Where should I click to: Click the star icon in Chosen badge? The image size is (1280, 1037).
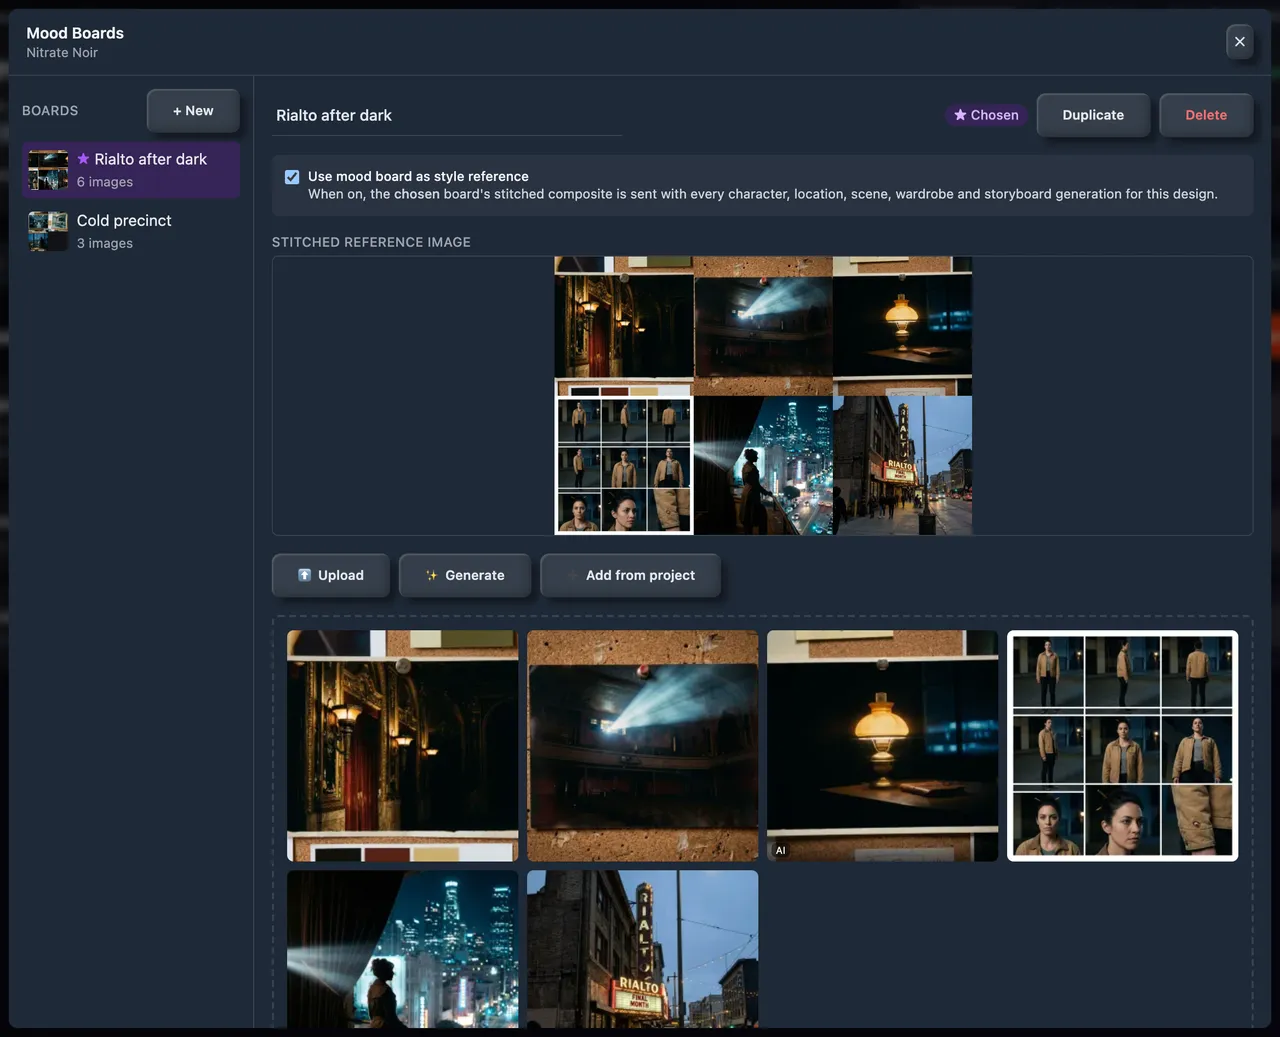pyautogui.click(x=960, y=115)
